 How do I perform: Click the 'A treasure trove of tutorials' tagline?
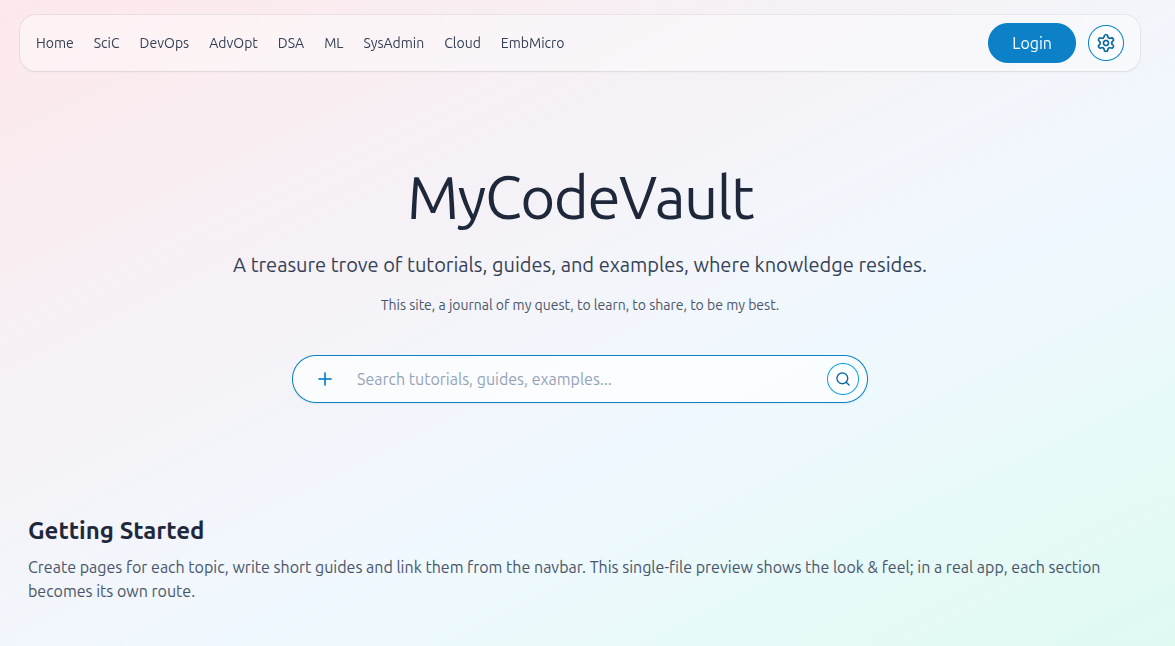pos(580,265)
